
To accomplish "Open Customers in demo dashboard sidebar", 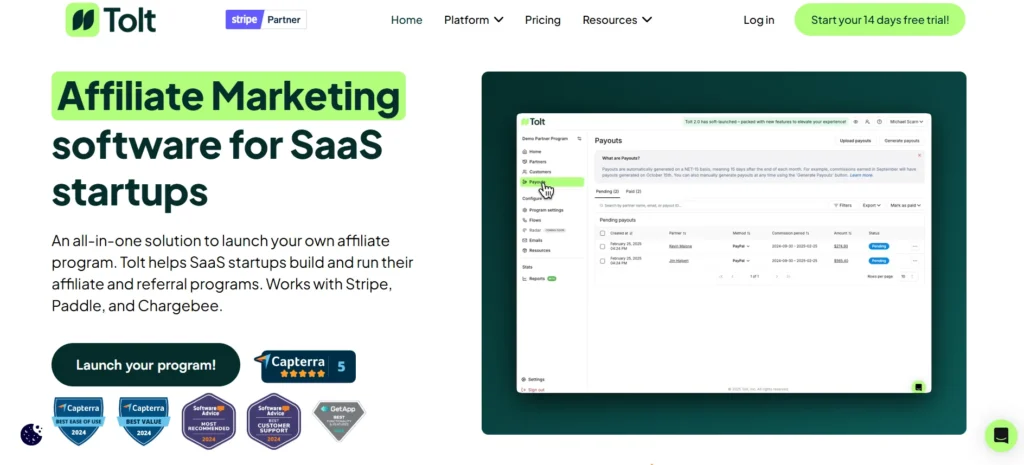I will [x=539, y=172].
